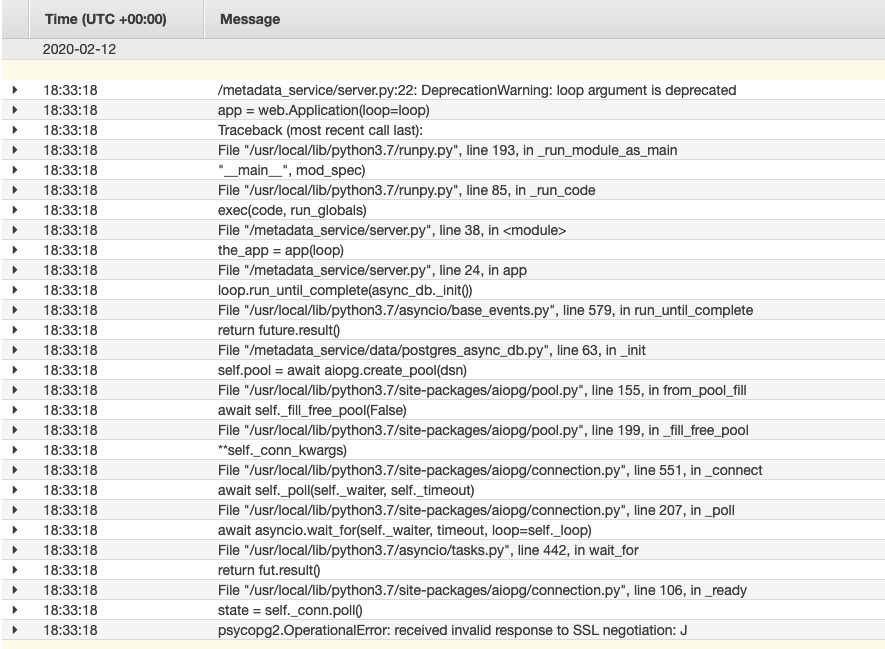This screenshot has height=649, width=885.
Task: Expand the postgres_async_db.py line 63 entry
Action: click(13, 350)
